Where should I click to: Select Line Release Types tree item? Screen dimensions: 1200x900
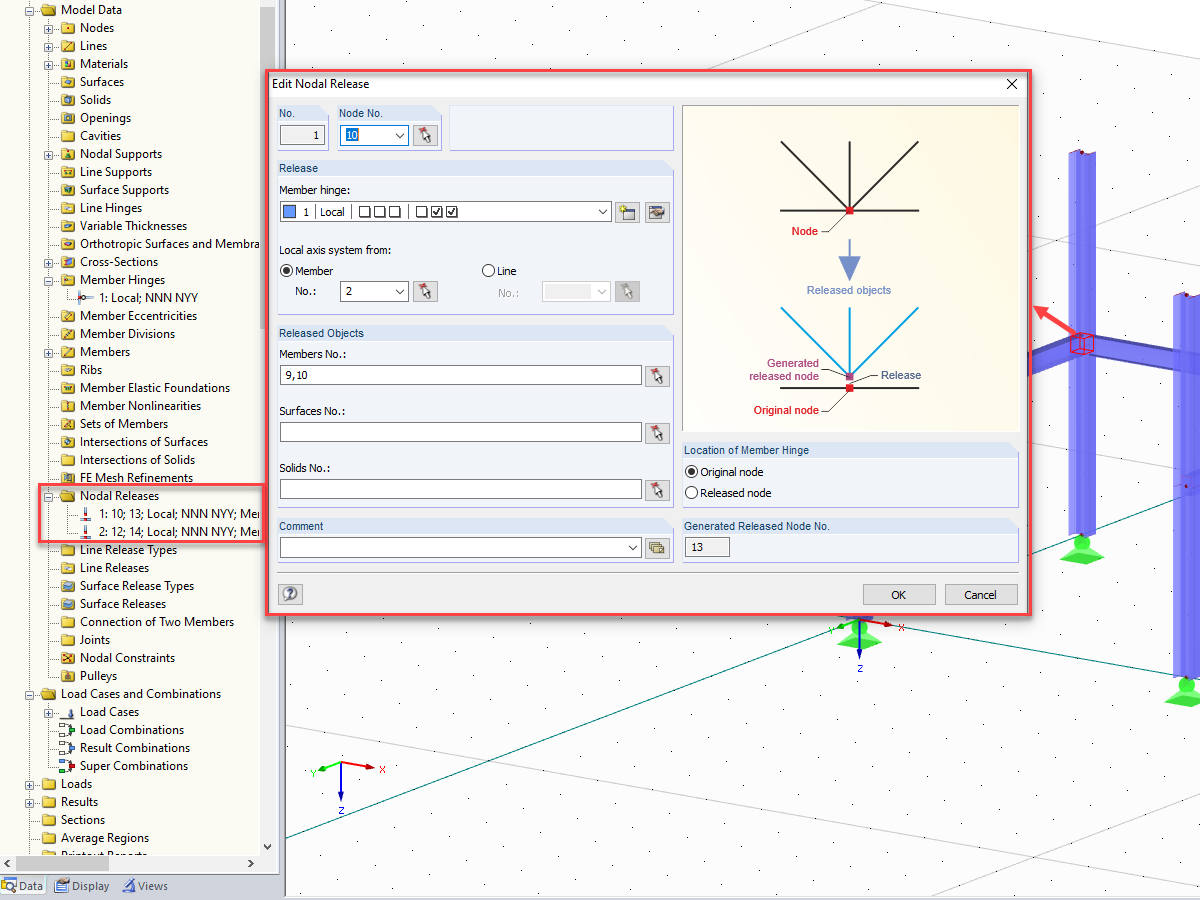click(x=128, y=550)
